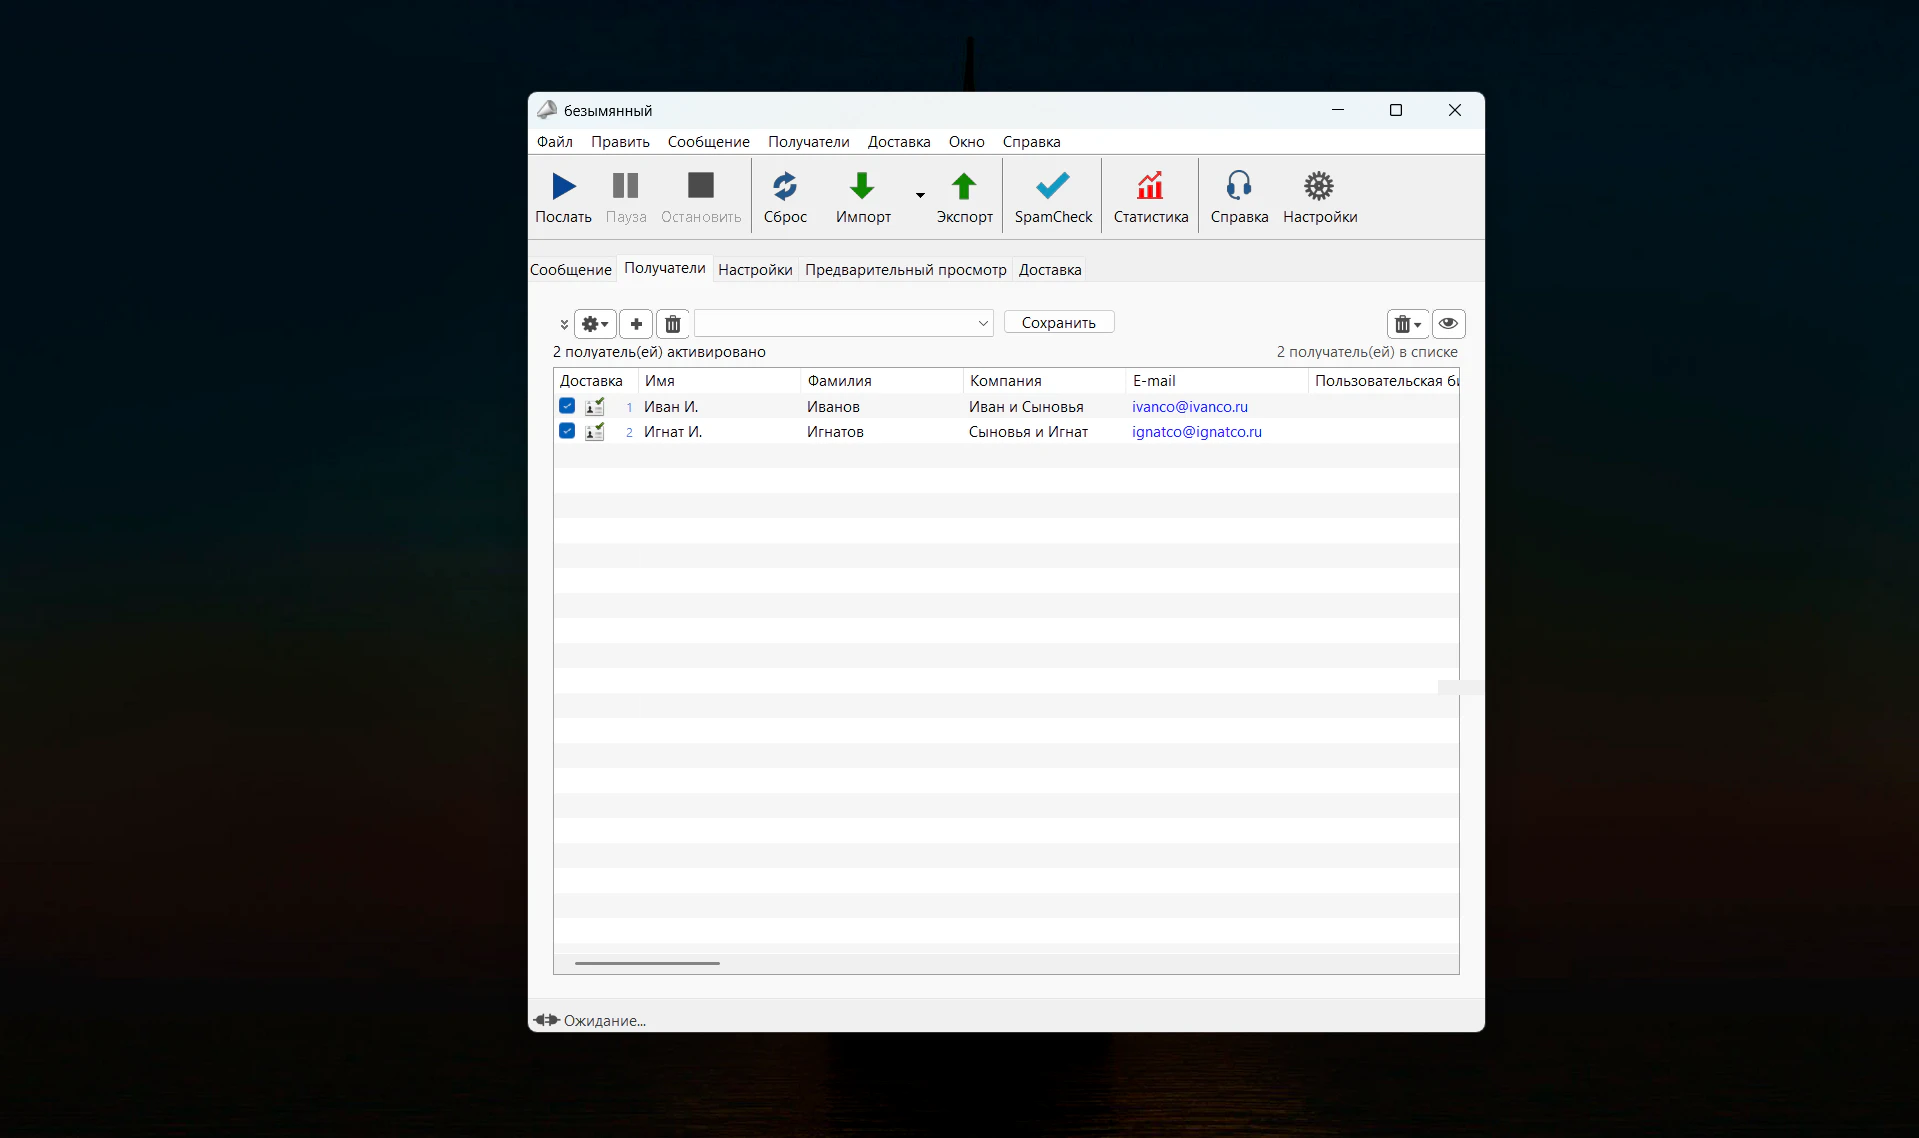Click the Послать (send) play icon
This screenshot has height=1138, width=1919.
click(564, 186)
